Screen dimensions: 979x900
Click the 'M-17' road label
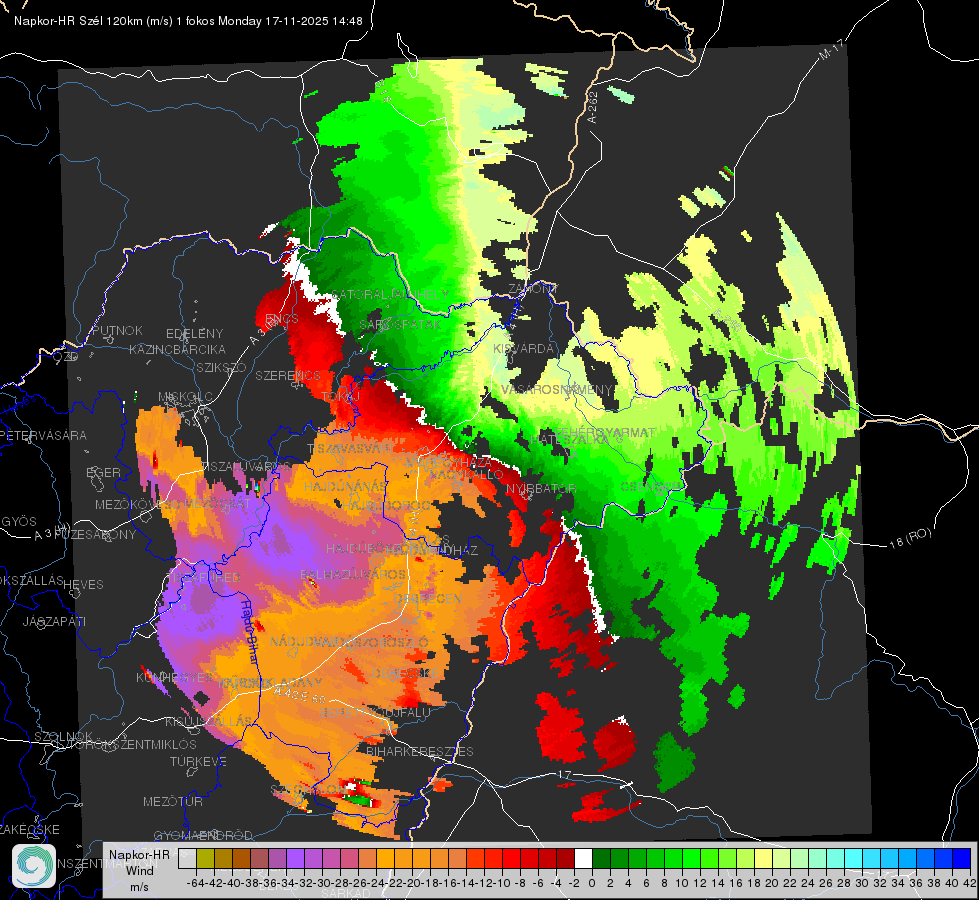832,49
